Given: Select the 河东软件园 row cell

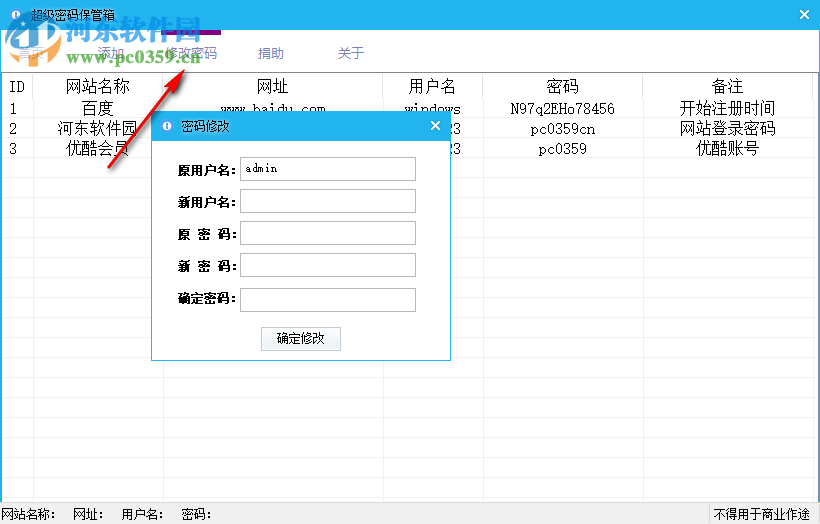Looking at the screenshot, I should [98, 128].
